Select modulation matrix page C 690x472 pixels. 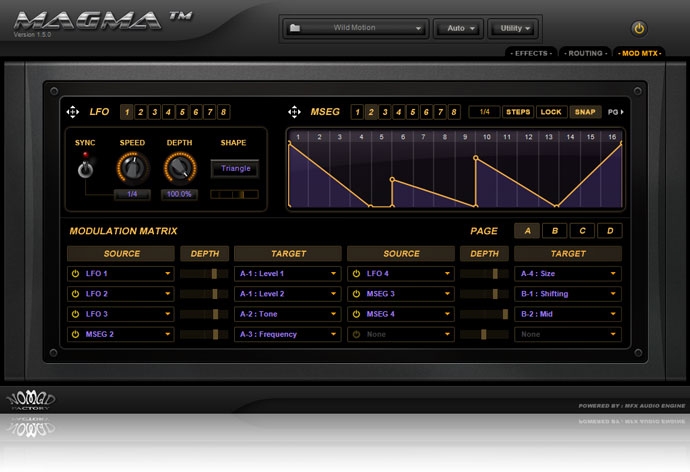click(582, 231)
